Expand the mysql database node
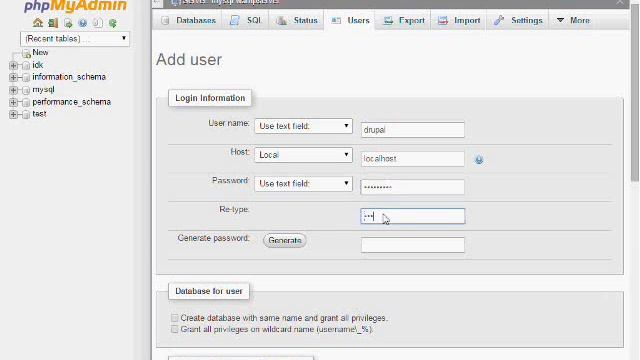This screenshot has height=360, width=640. (x=13, y=90)
